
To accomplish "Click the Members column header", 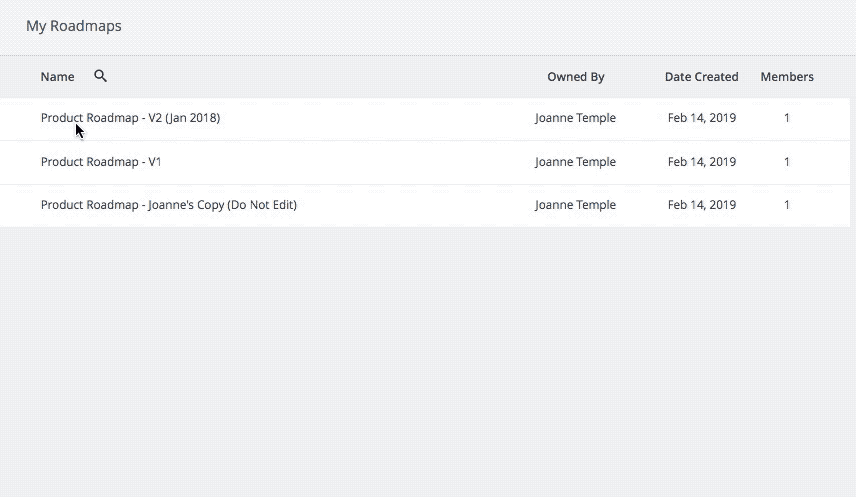I will (x=786, y=77).
